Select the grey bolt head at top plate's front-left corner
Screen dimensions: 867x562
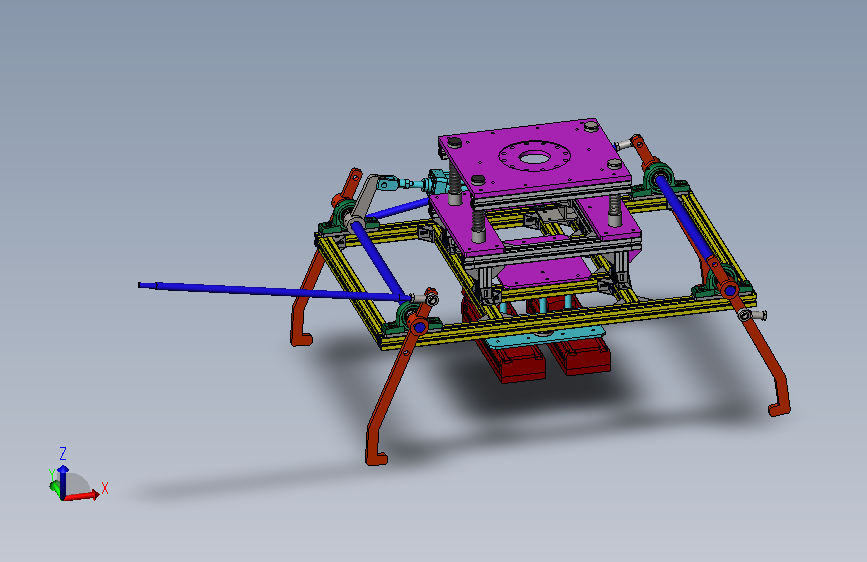478,180
